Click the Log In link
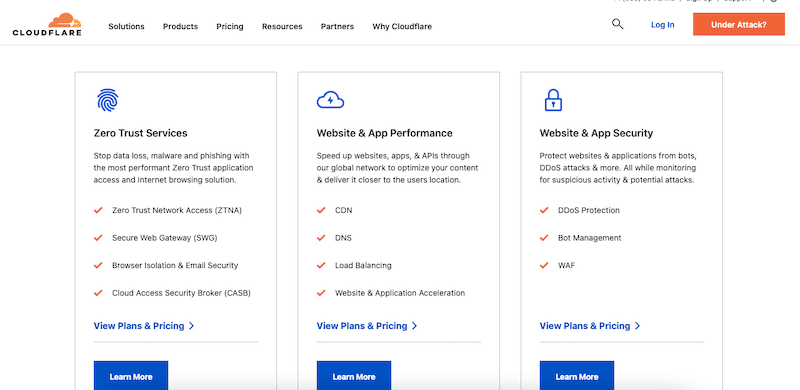 (x=662, y=25)
